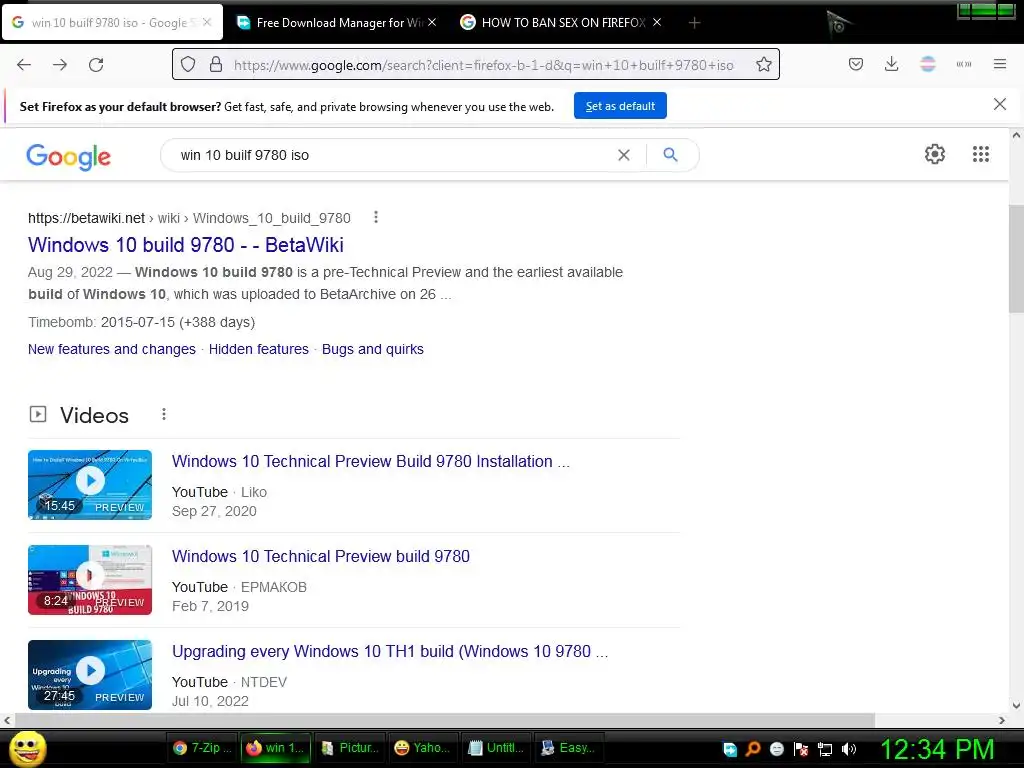The image size is (1024, 768).
Task: Switch to 7-Zip taskbar window
Action: pos(202,748)
